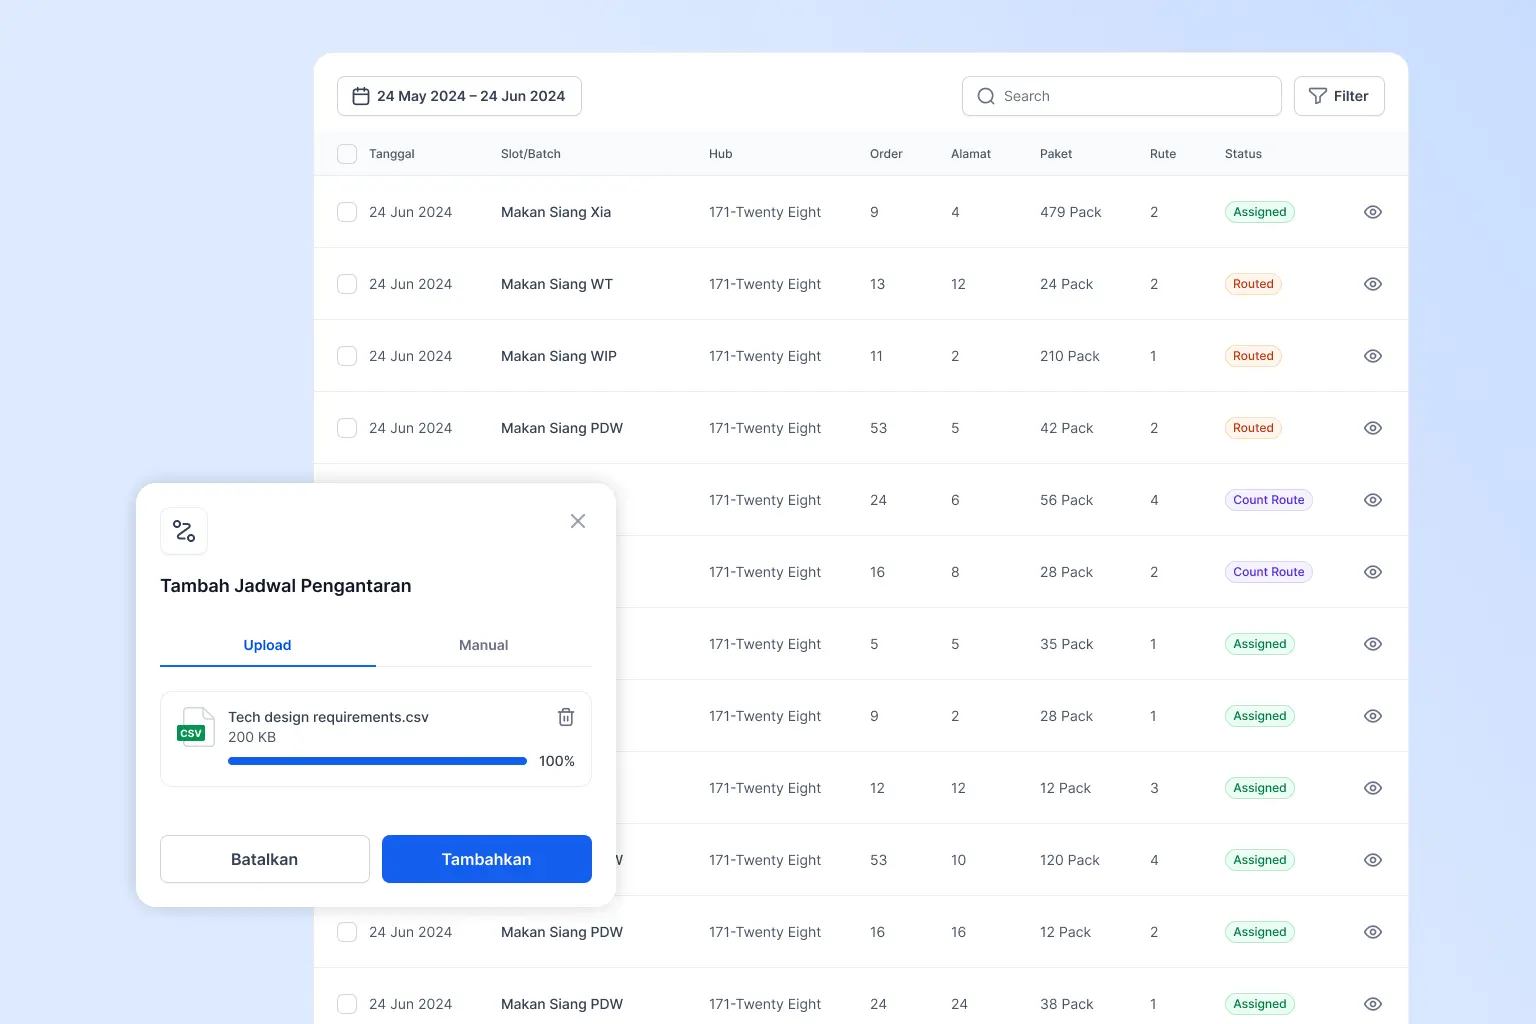
Task: Check the Makan Siang WT row checkbox
Action: click(346, 283)
